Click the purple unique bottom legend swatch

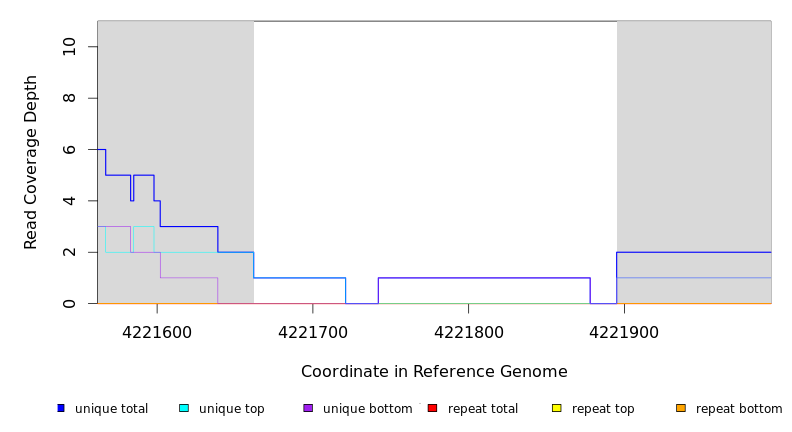pos(308,408)
